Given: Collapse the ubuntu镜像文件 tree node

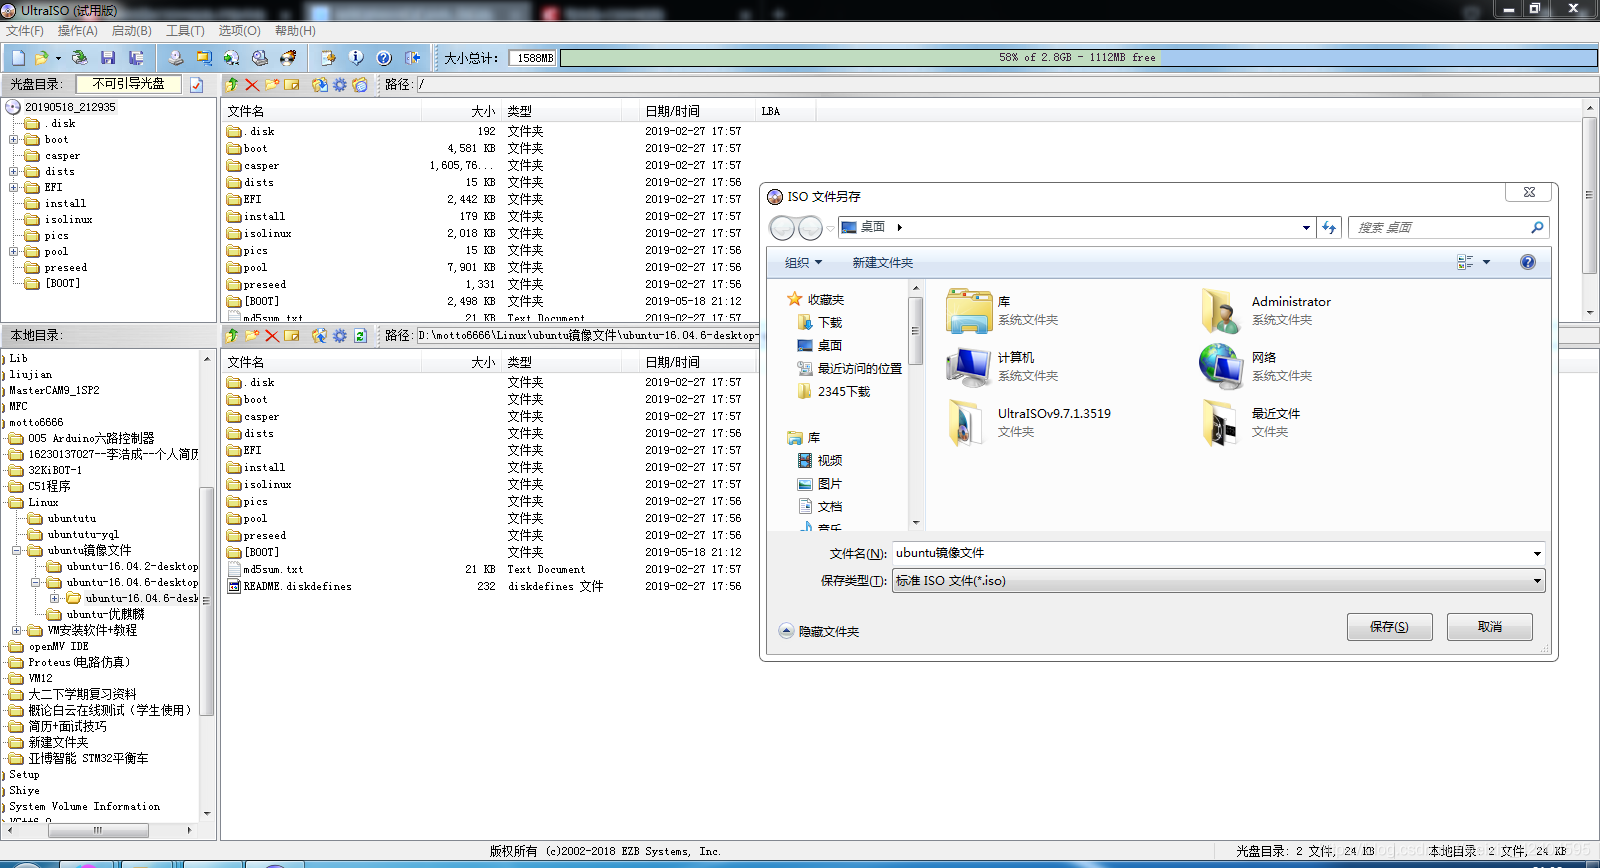Looking at the screenshot, I should pyautogui.click(x=17, y=551).
